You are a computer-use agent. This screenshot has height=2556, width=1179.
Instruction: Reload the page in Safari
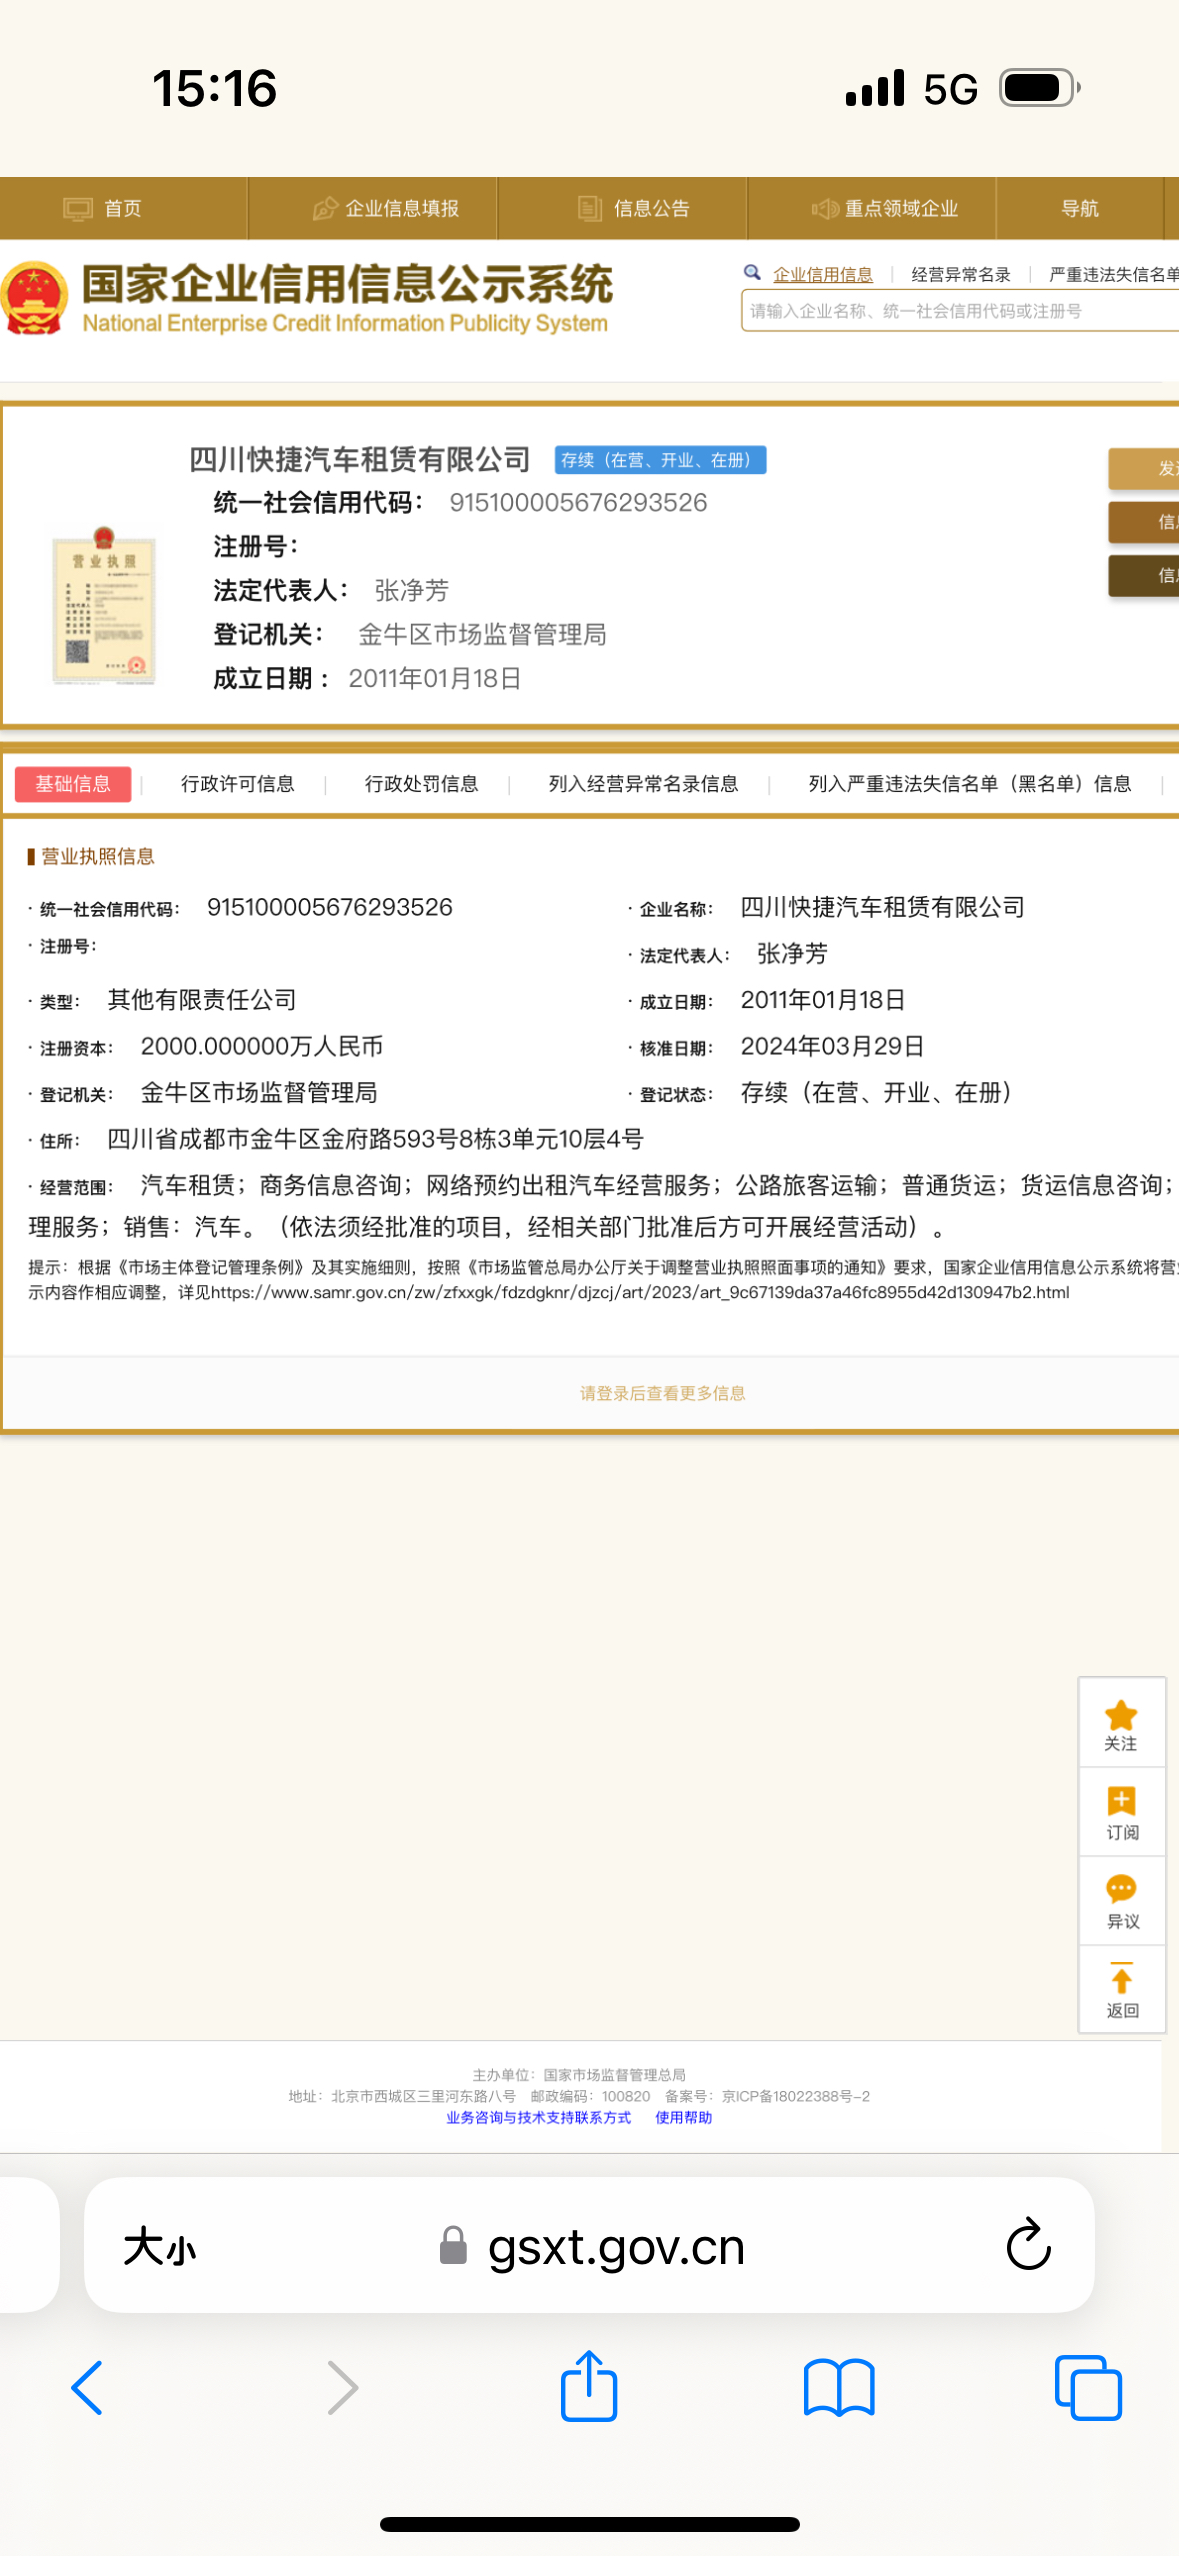[1028, 2246]
